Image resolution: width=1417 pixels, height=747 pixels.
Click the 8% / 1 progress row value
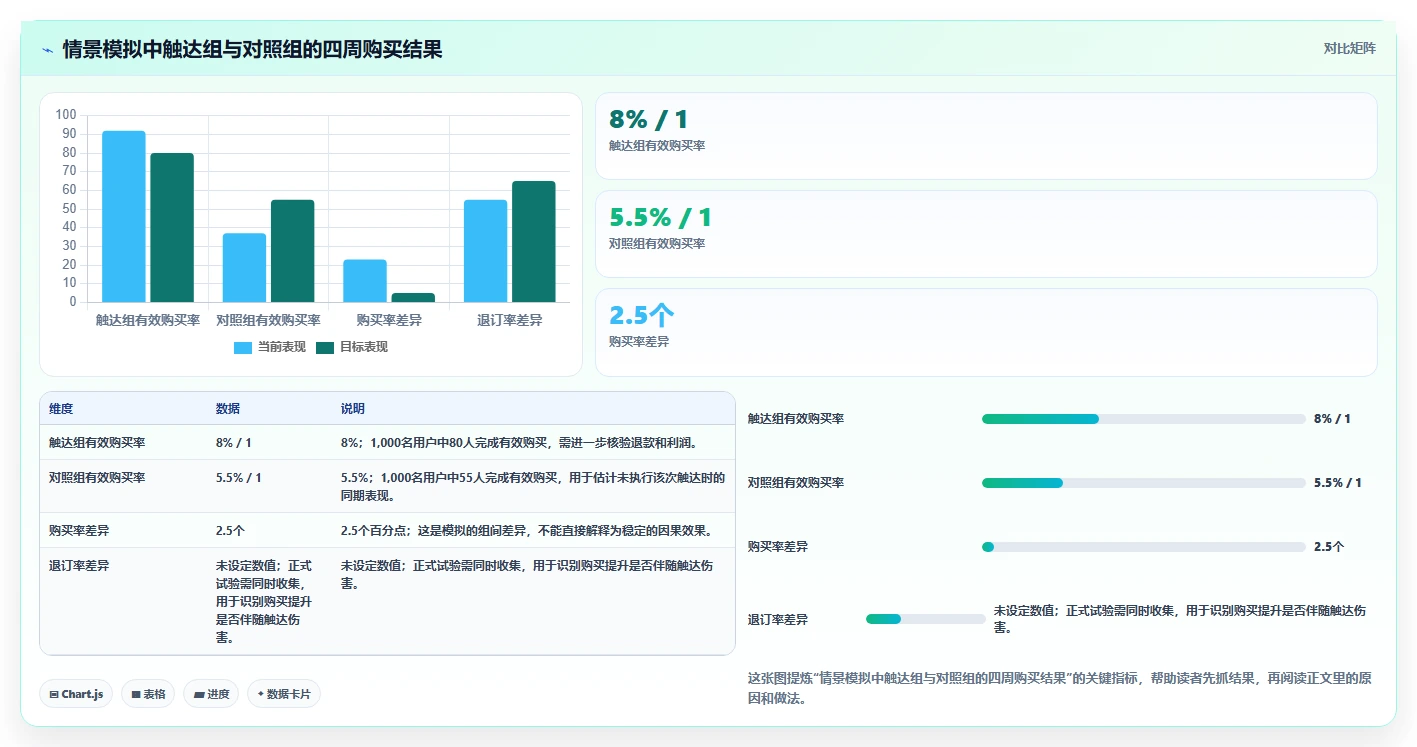1332,419
